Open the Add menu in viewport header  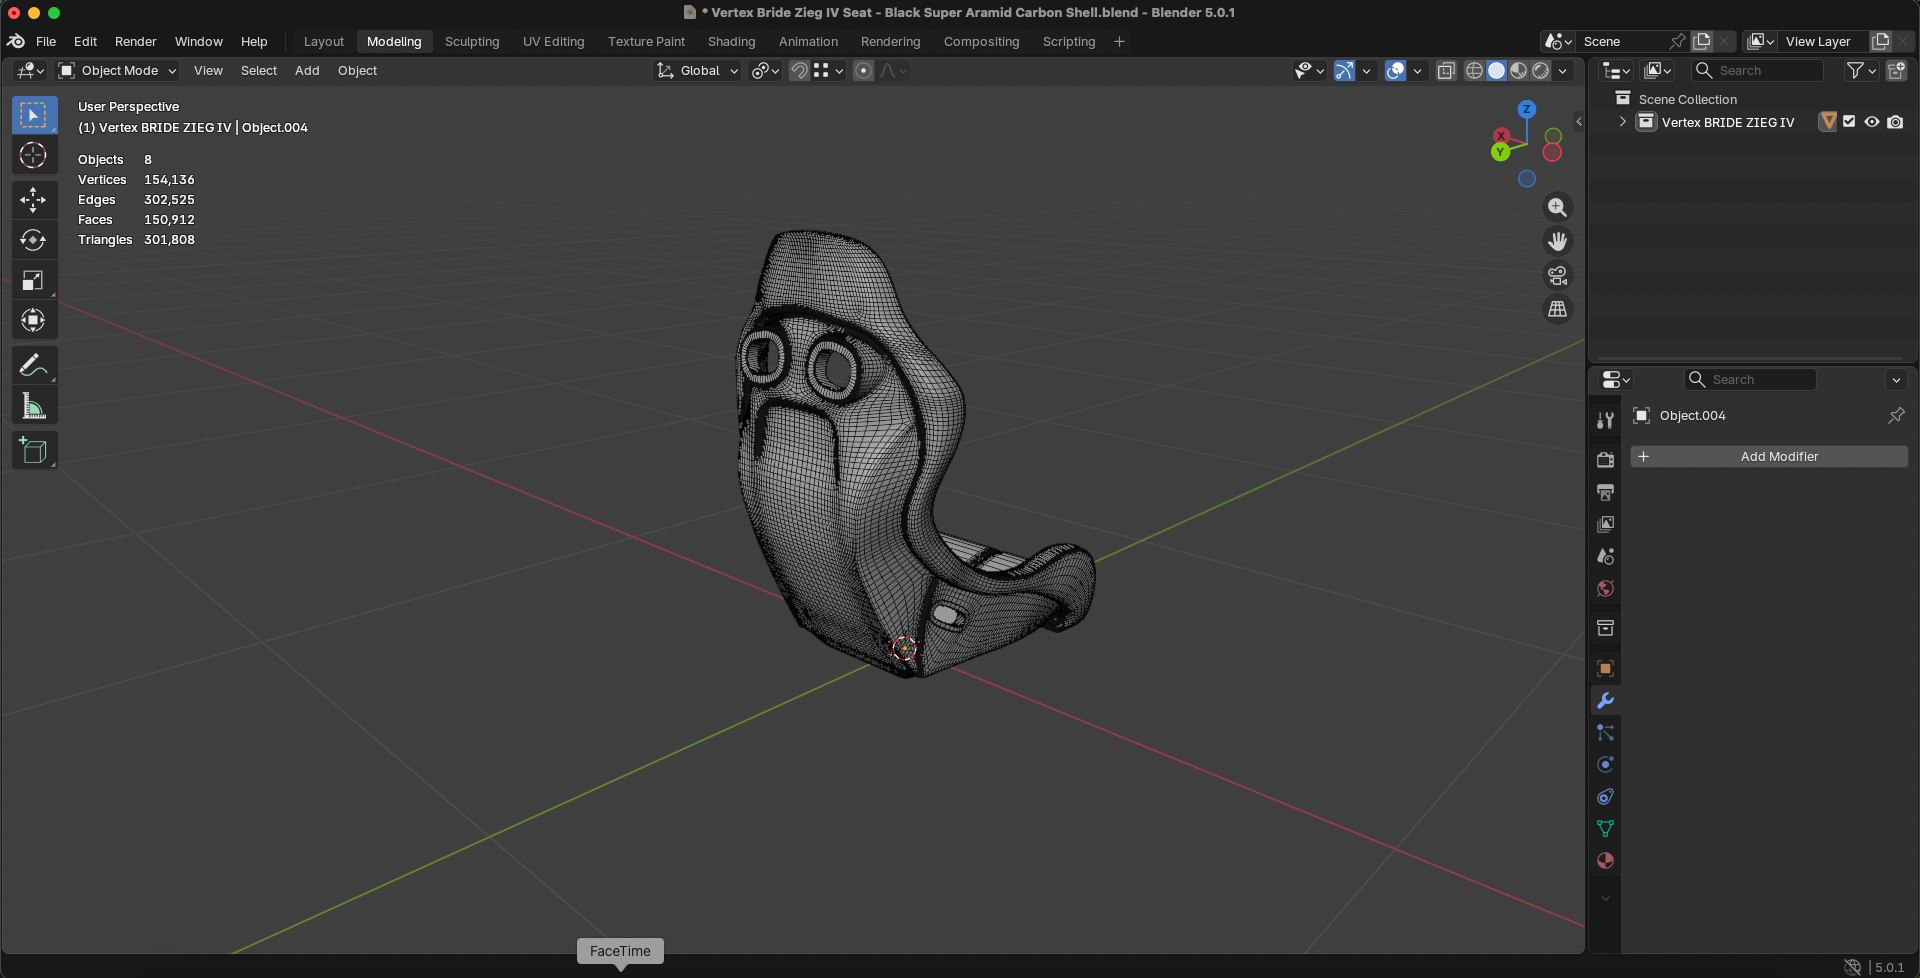(307, 71)
